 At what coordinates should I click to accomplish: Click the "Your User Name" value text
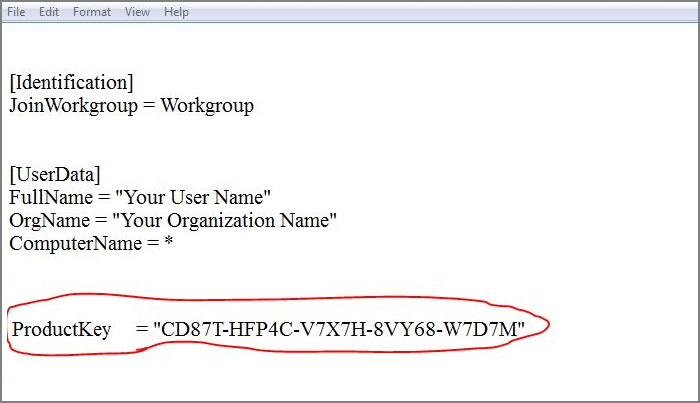point(192,197)
